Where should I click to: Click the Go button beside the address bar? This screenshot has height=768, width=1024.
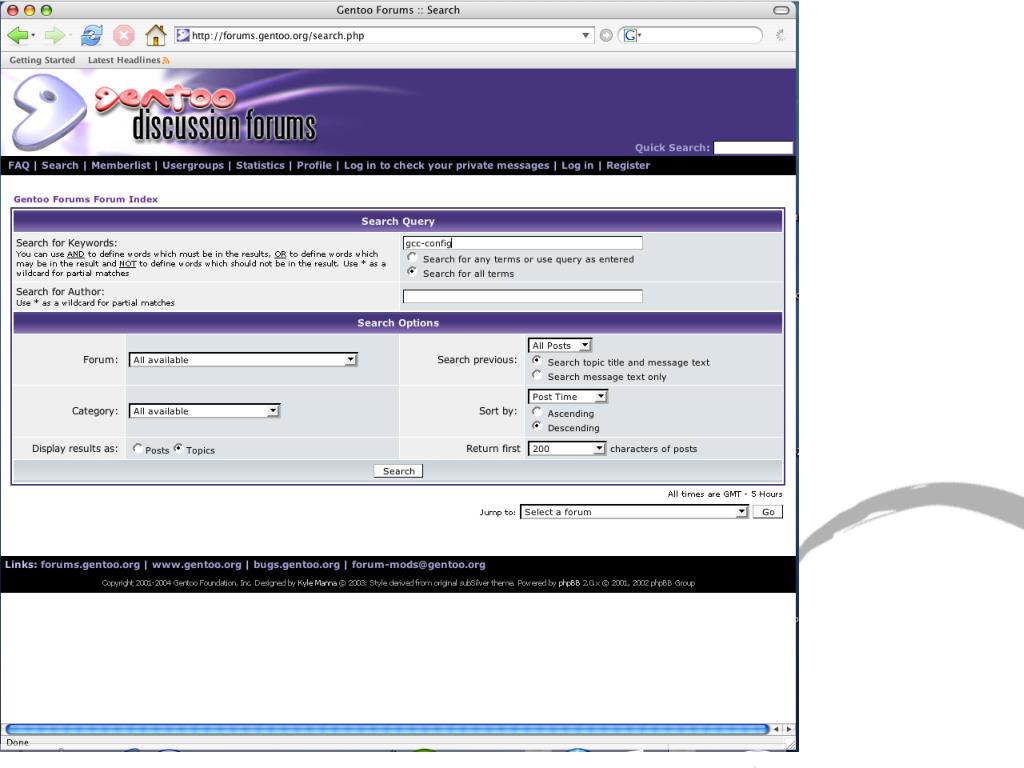pyautogui.click(x=606, y=35)
